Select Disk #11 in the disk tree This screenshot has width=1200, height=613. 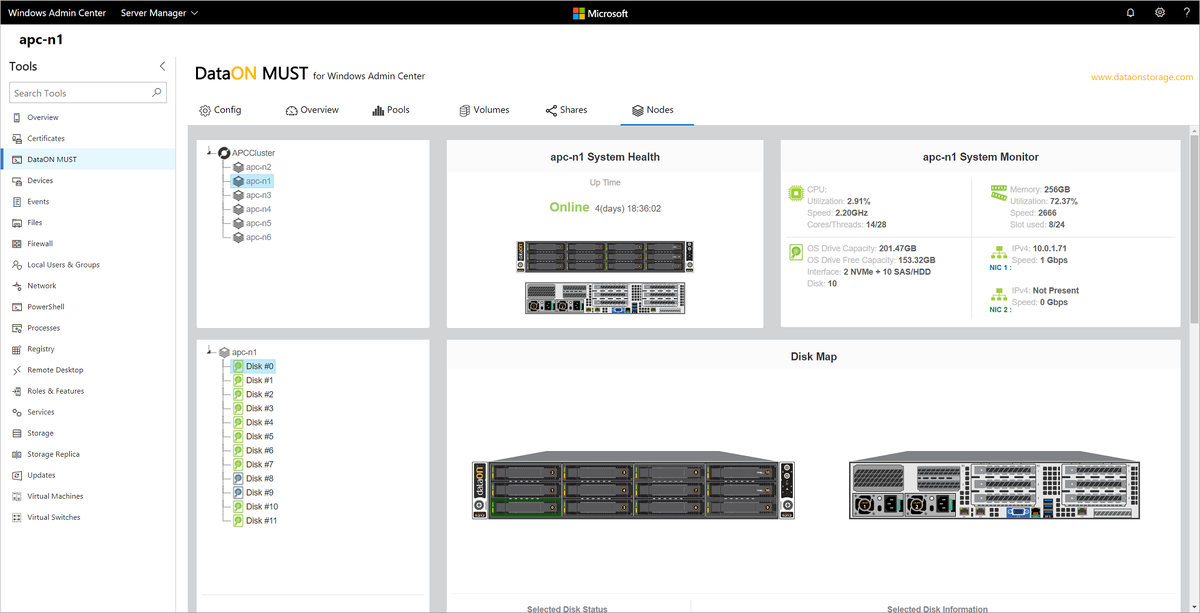click(x=256, y=520)
